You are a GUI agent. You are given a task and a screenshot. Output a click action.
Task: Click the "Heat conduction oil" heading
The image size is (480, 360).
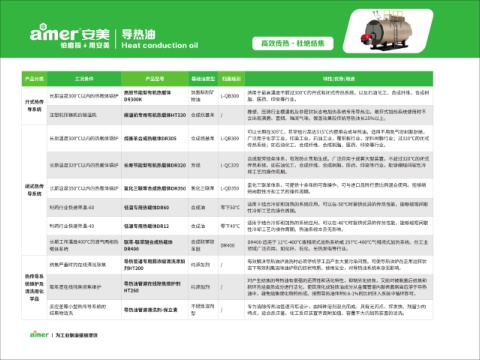(160, 45)
